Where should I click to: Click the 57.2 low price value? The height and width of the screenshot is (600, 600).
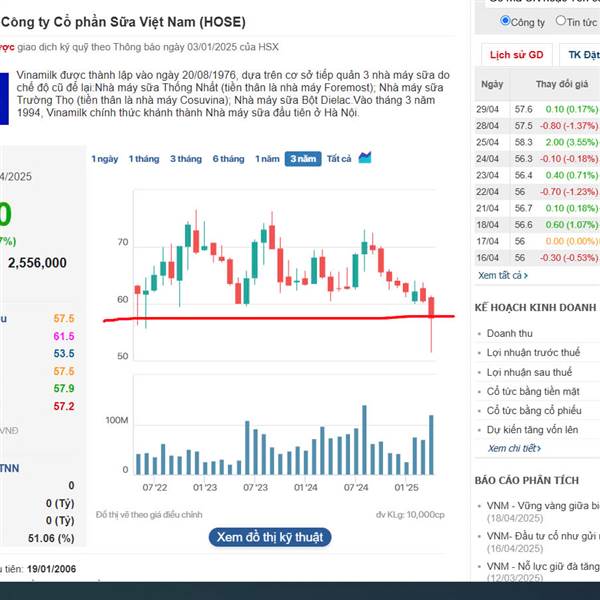64,406
